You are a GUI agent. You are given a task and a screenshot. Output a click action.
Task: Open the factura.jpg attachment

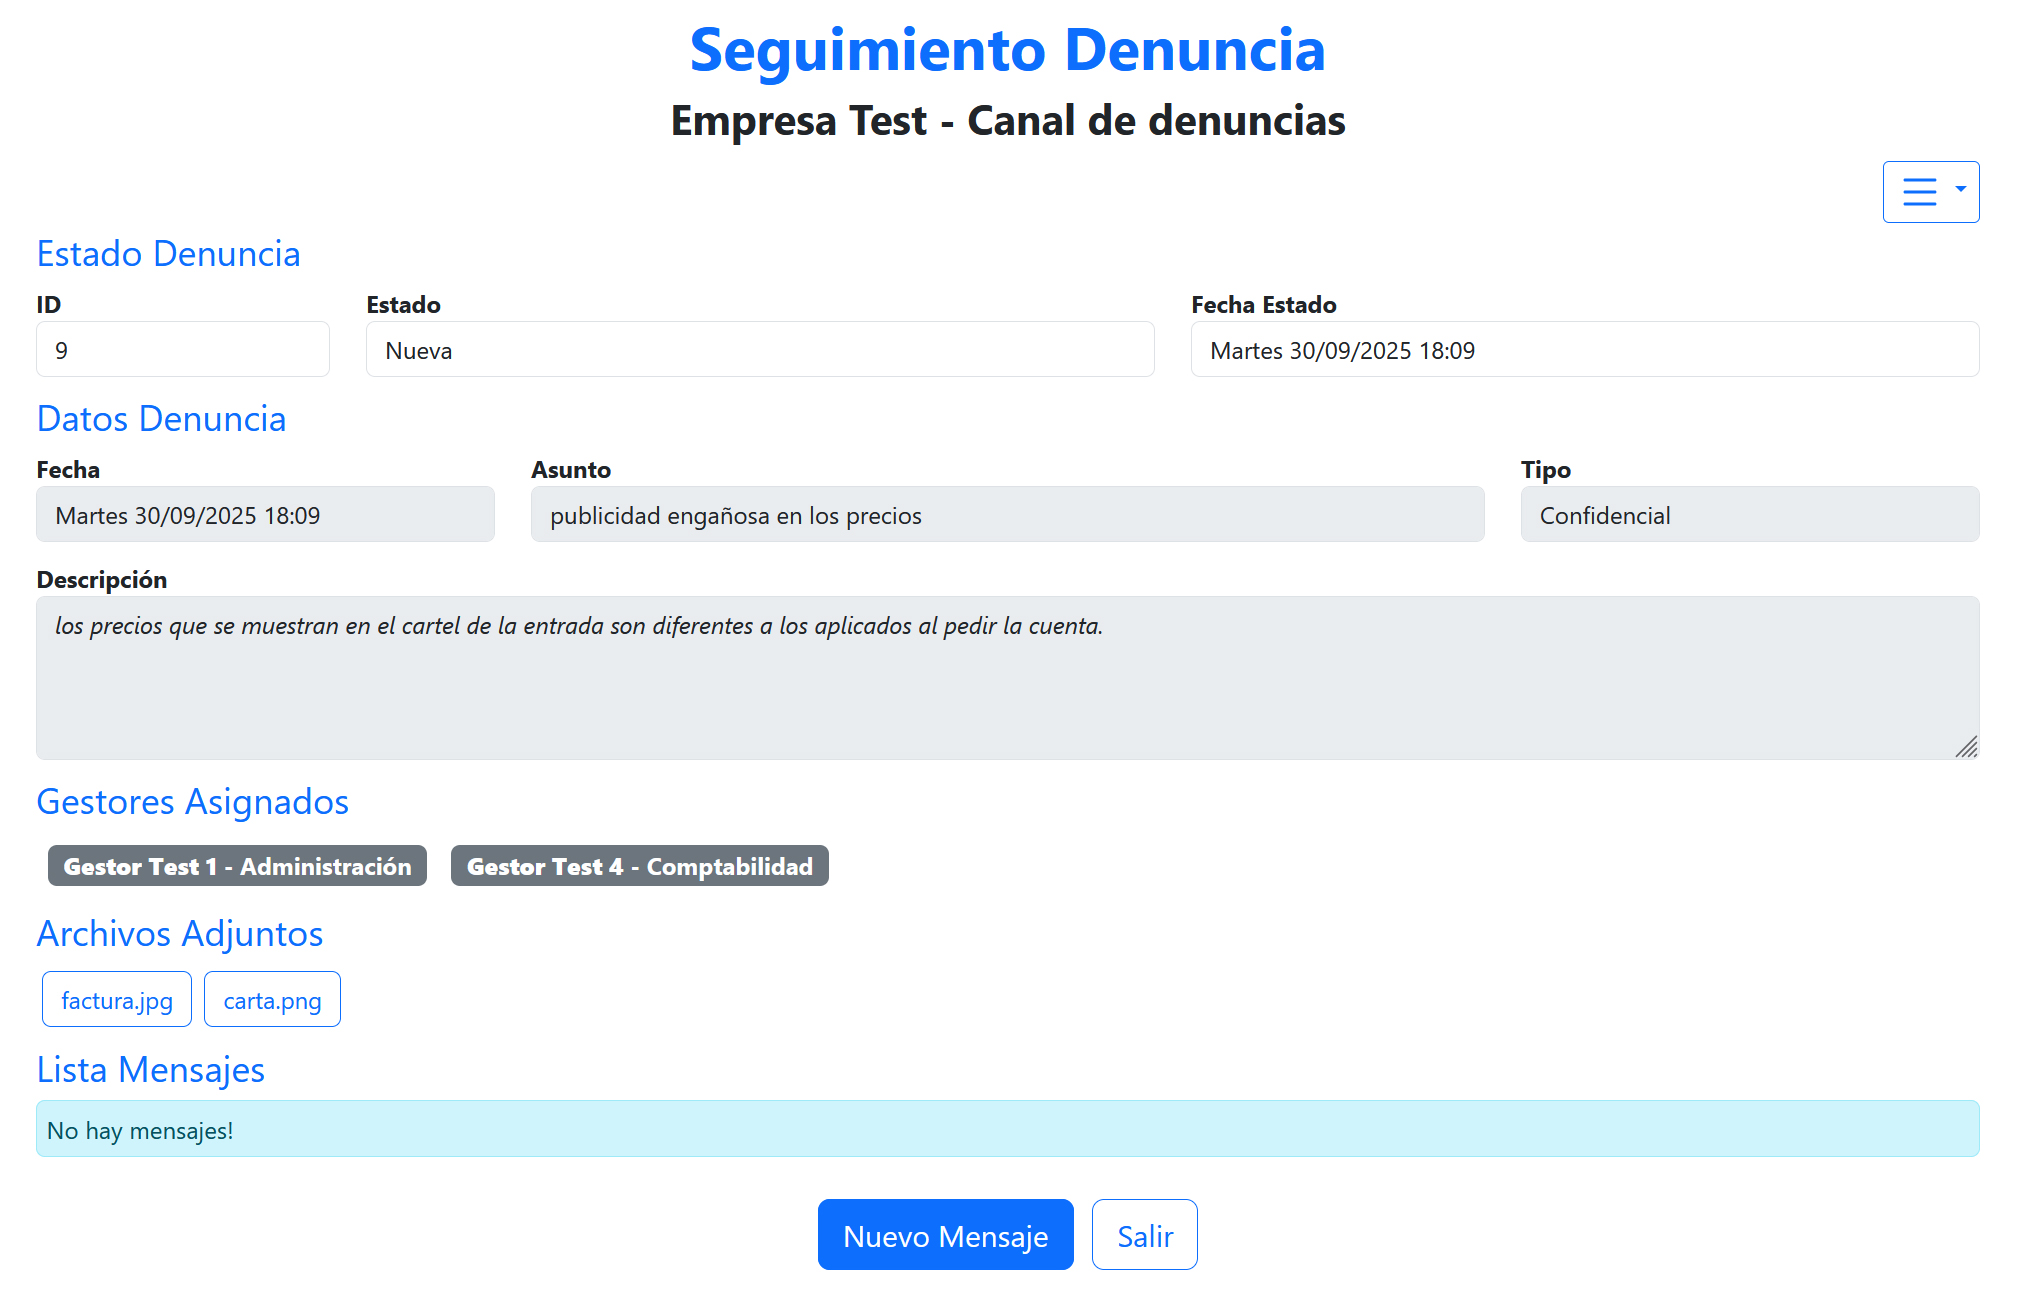point(116,998)
